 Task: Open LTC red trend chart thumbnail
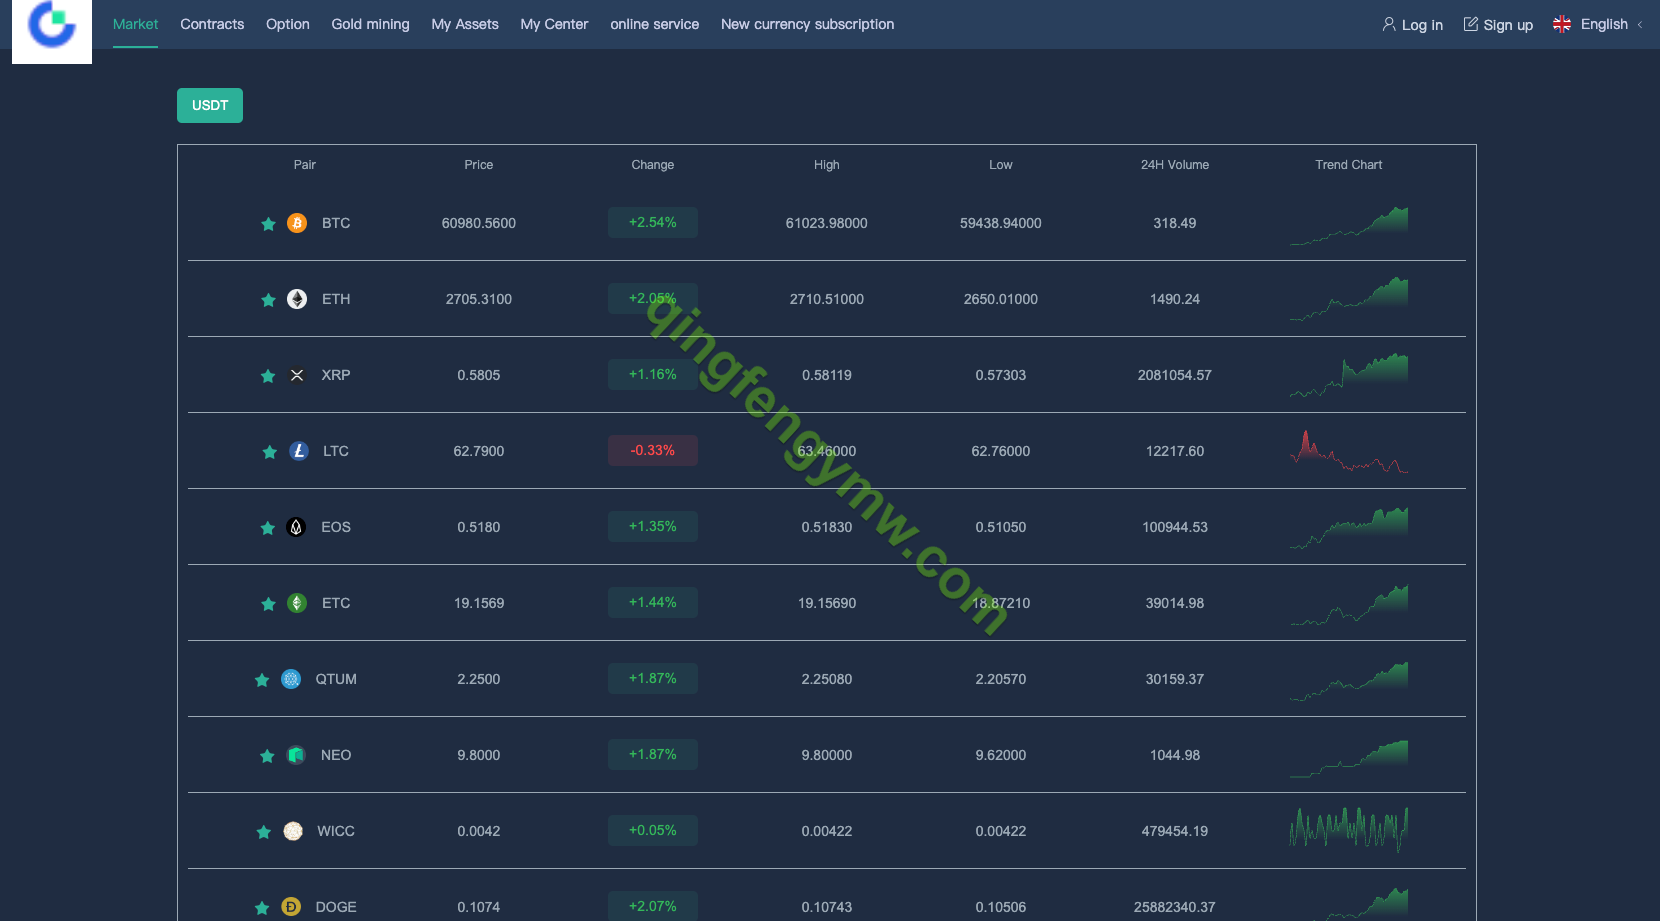(x=1349, y=451)
